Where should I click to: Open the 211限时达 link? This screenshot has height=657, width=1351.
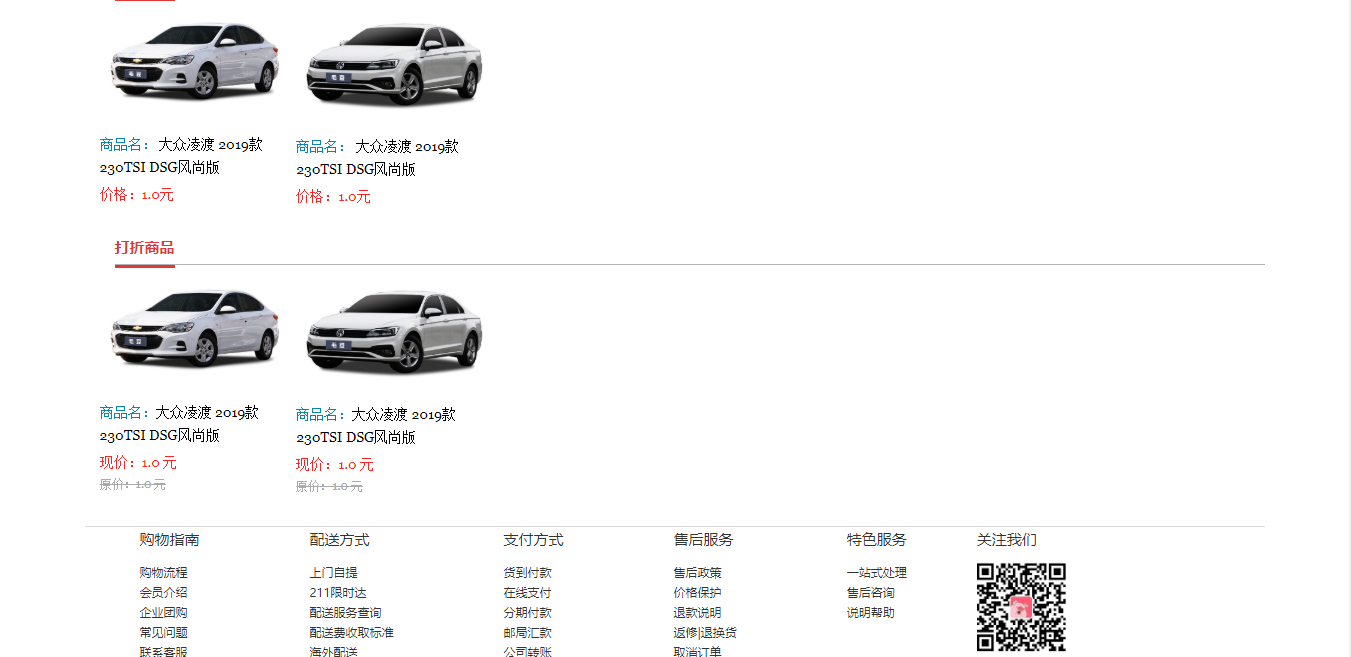[x=337, y=593]
